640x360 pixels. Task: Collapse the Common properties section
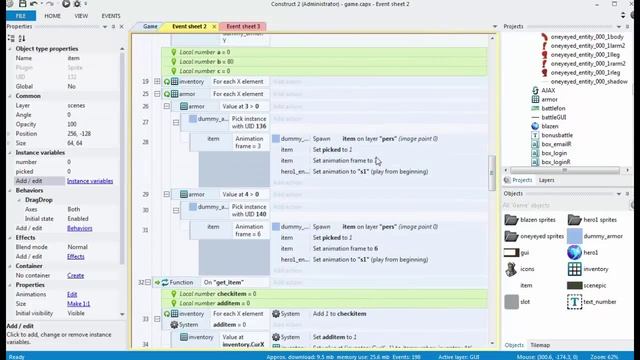[10, 96]
